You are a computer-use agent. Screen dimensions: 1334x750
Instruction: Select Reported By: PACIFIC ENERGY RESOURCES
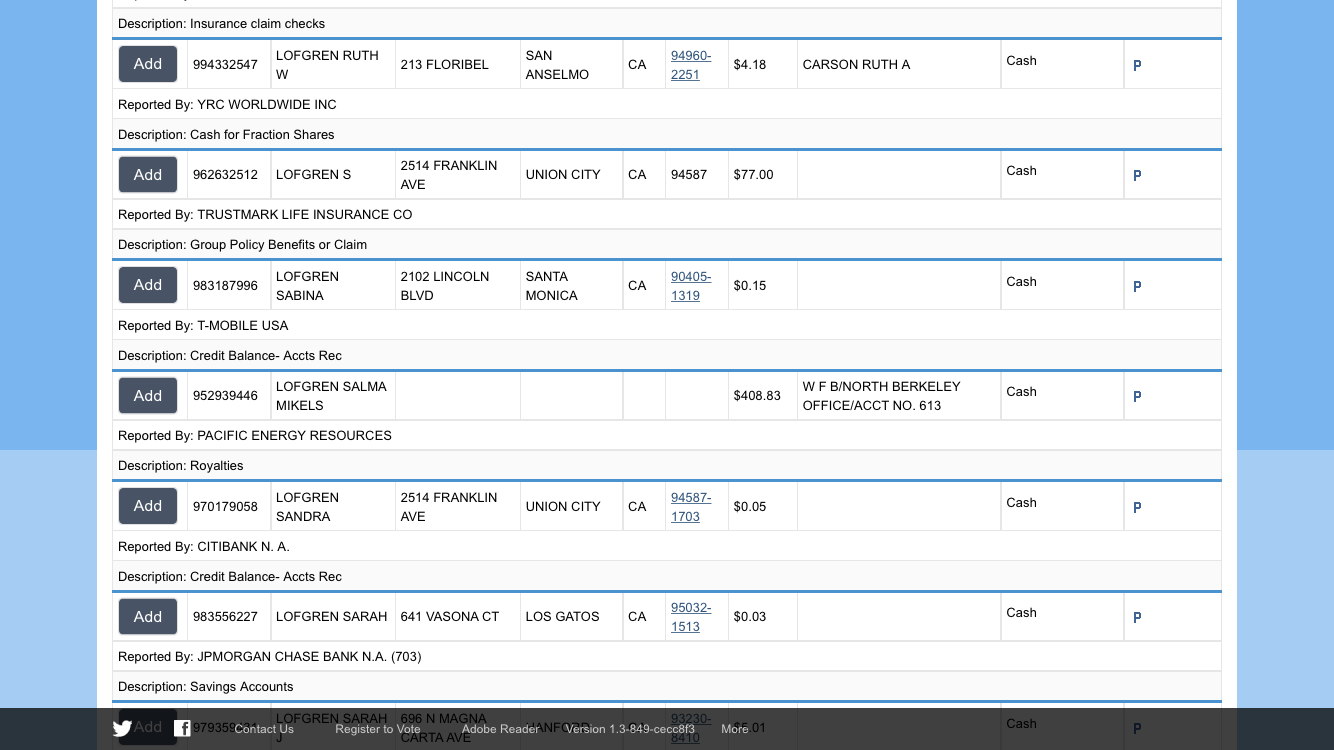pyautogui.click(x=255, y=436)
